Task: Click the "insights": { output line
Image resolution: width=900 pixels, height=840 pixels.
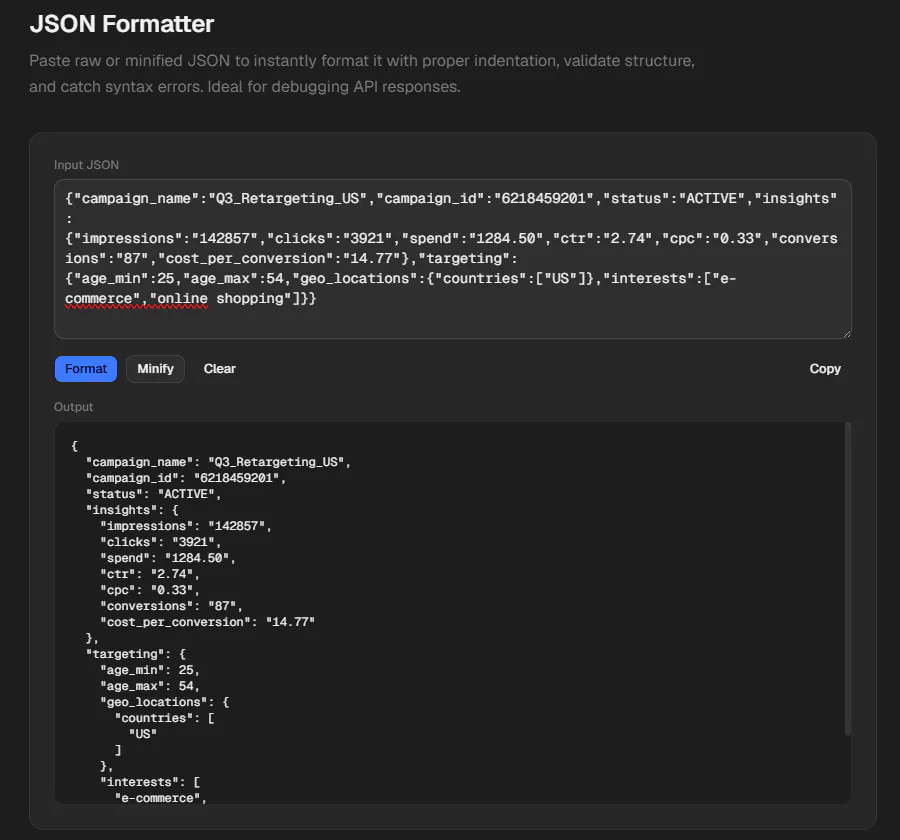Action: pos(132,510)
